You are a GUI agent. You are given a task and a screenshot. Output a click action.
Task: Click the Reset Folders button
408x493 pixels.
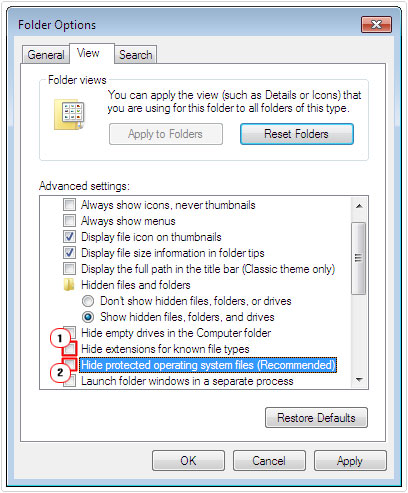[297, 134]
